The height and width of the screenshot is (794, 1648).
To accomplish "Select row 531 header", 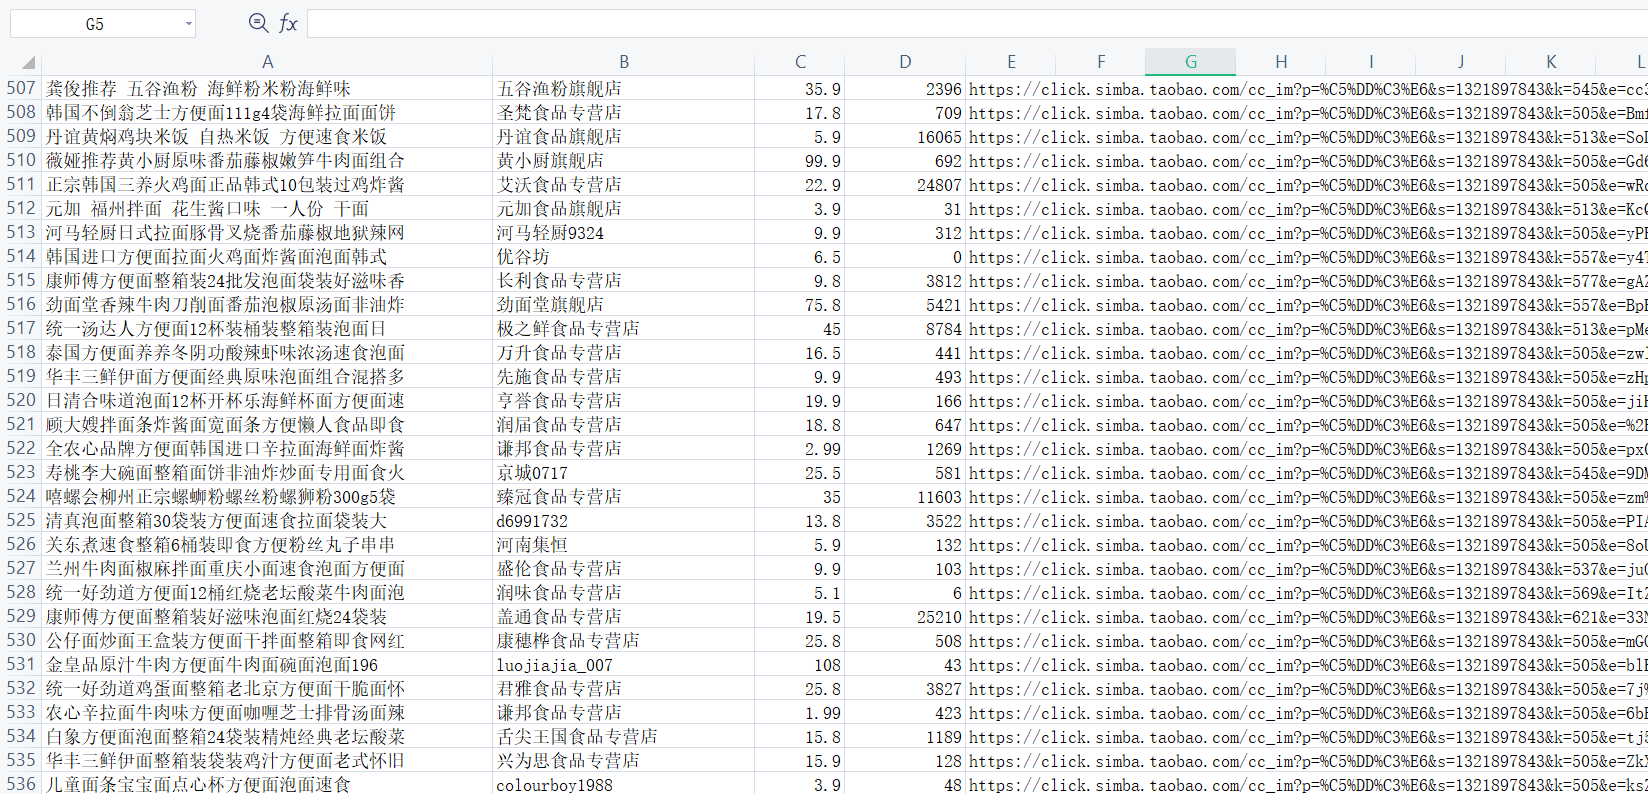I will (x=21, y=664).
